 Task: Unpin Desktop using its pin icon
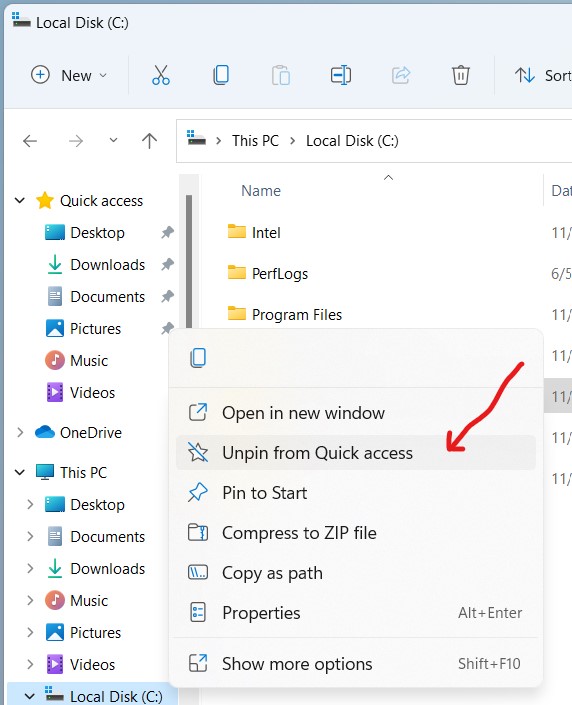tap(167, 232)
